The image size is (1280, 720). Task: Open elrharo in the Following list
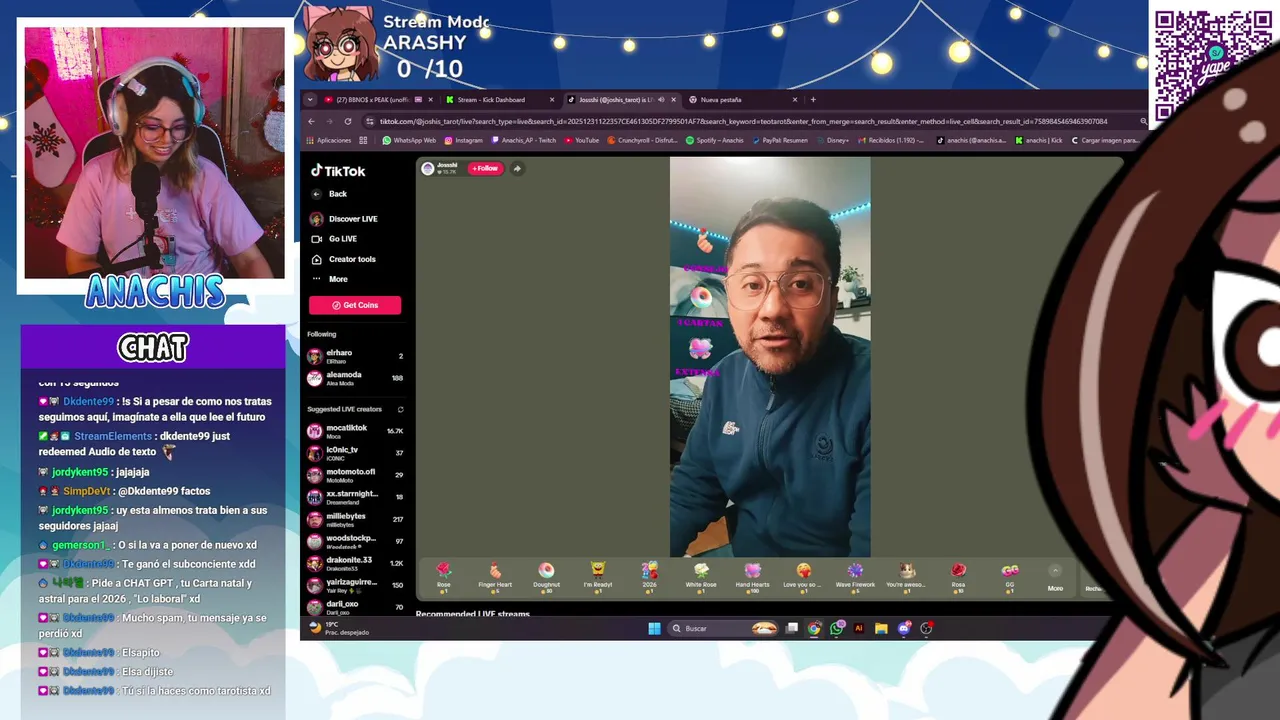(x=355, y=356)
